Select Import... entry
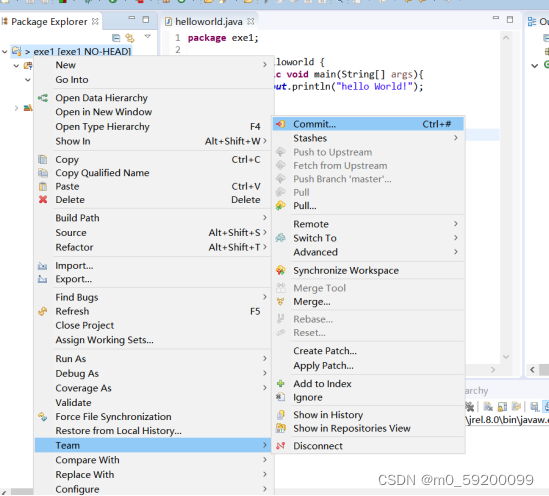Image resolution: width=549 pixels, height=496 pixels. (x=153, y=266)
